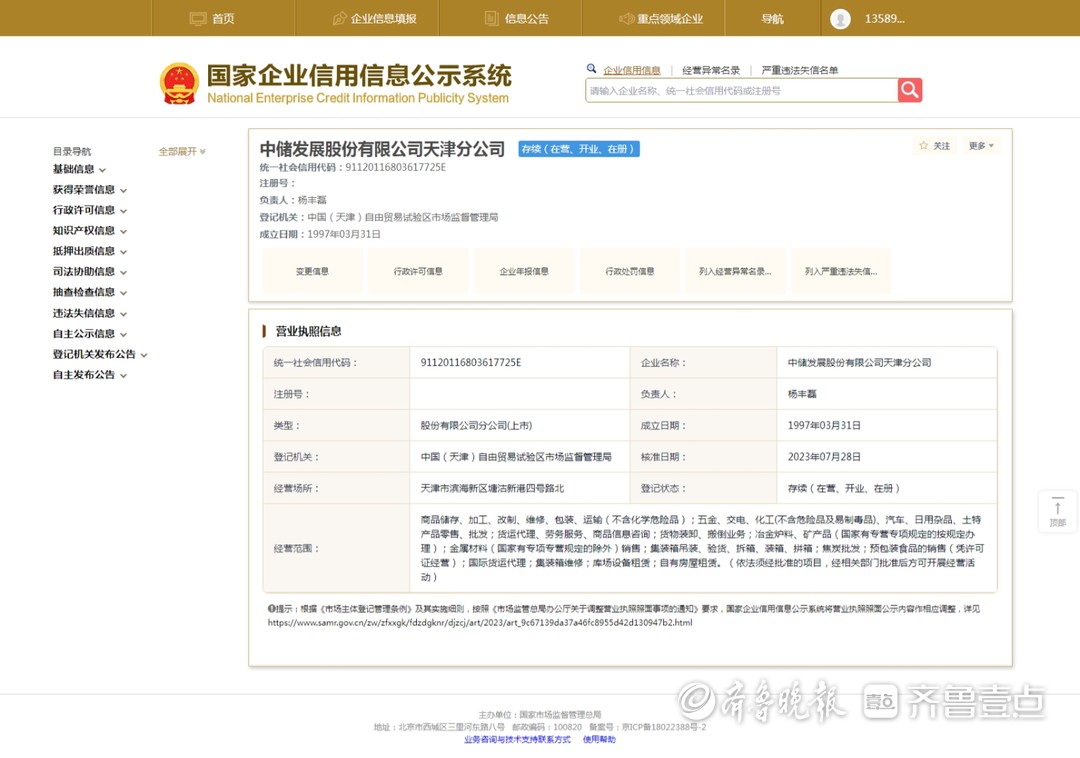Select the 严重违法失信名单 search tab
Viewport: 1080px width, 758px height.
[x=800, y=70]
